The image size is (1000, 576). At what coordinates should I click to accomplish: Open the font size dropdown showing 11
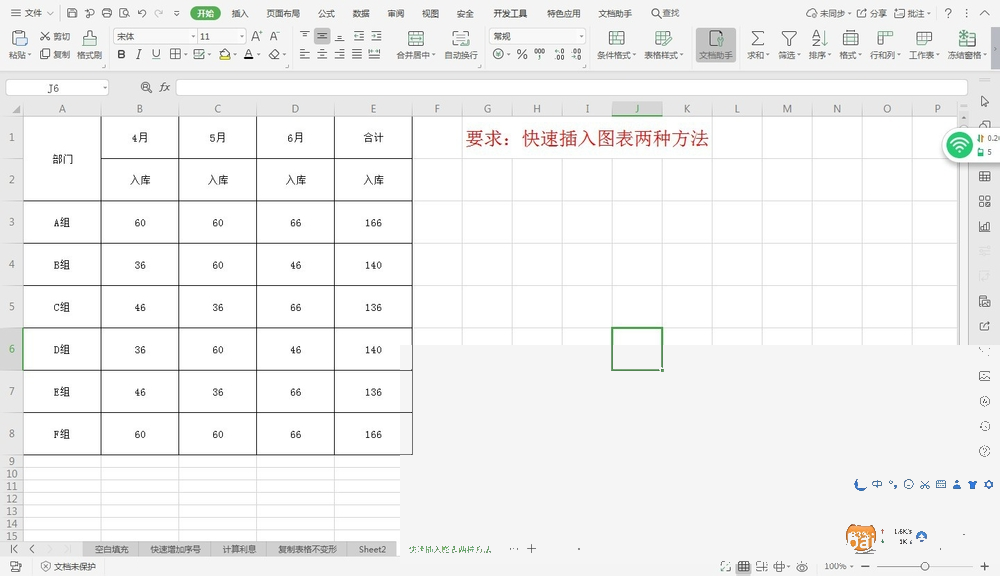242,36
